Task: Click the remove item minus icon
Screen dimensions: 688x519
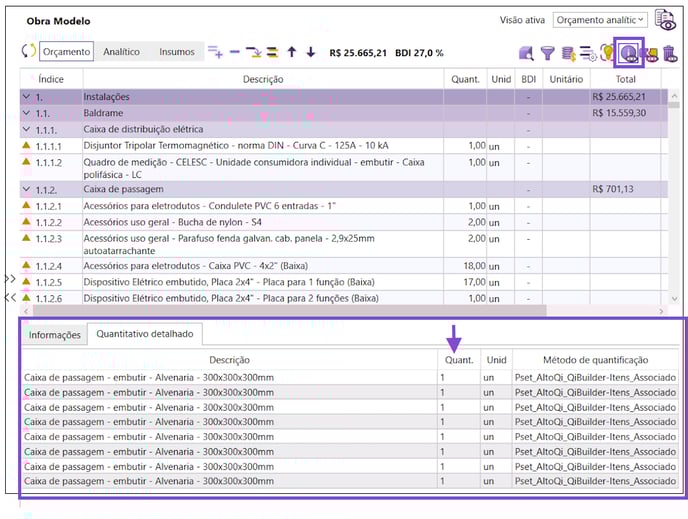Action: (235, 52)
